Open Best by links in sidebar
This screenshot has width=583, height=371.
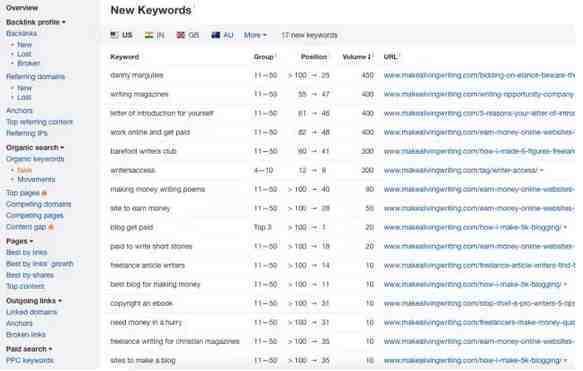[x=27, y=252]
